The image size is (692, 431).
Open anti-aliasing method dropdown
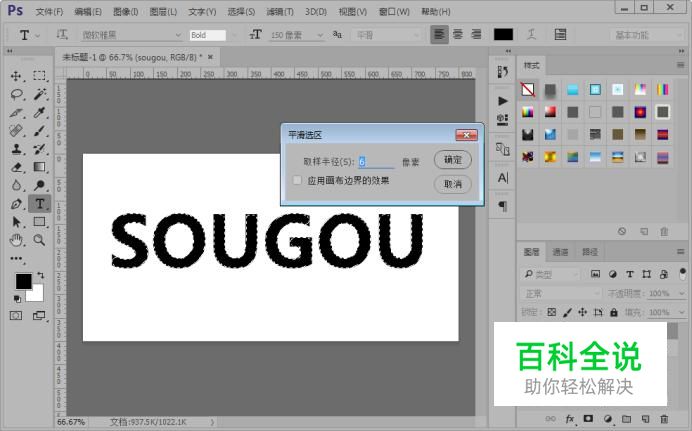pos(416,35)
